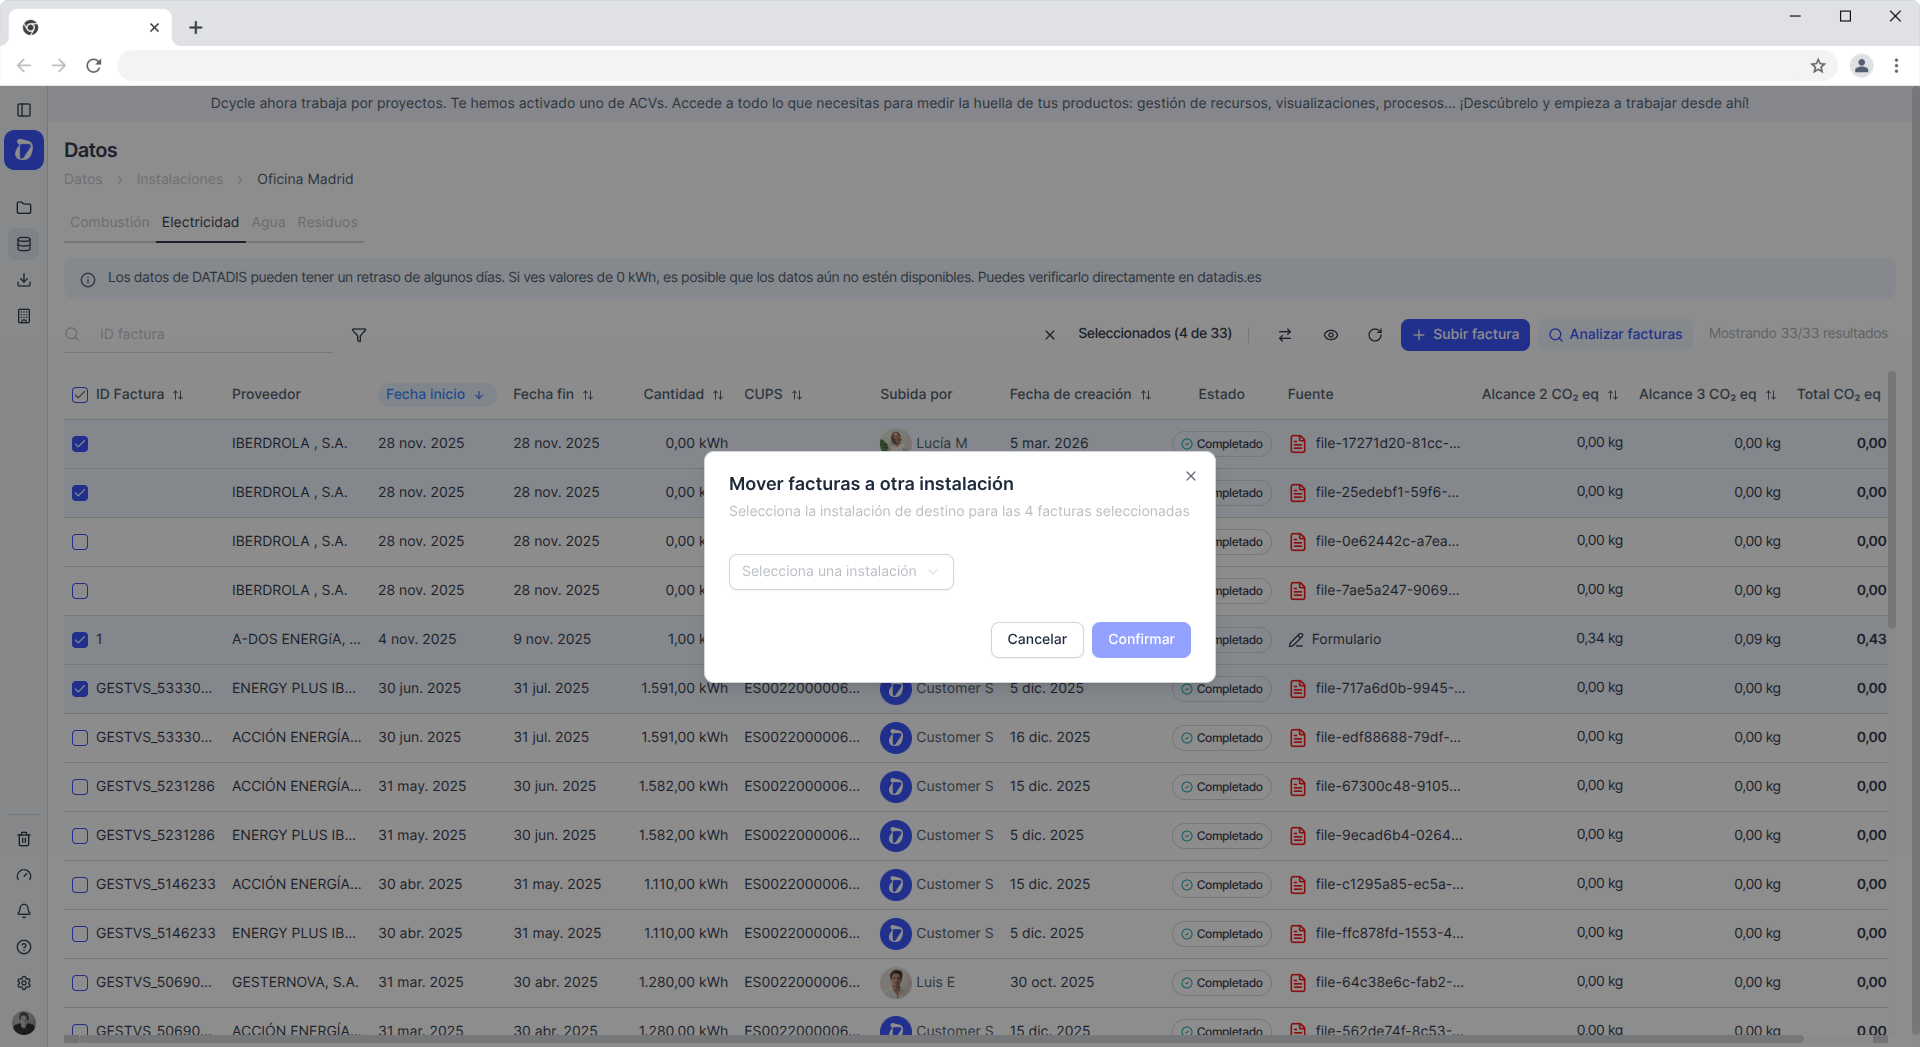Click the notifications bell icon

24,911
